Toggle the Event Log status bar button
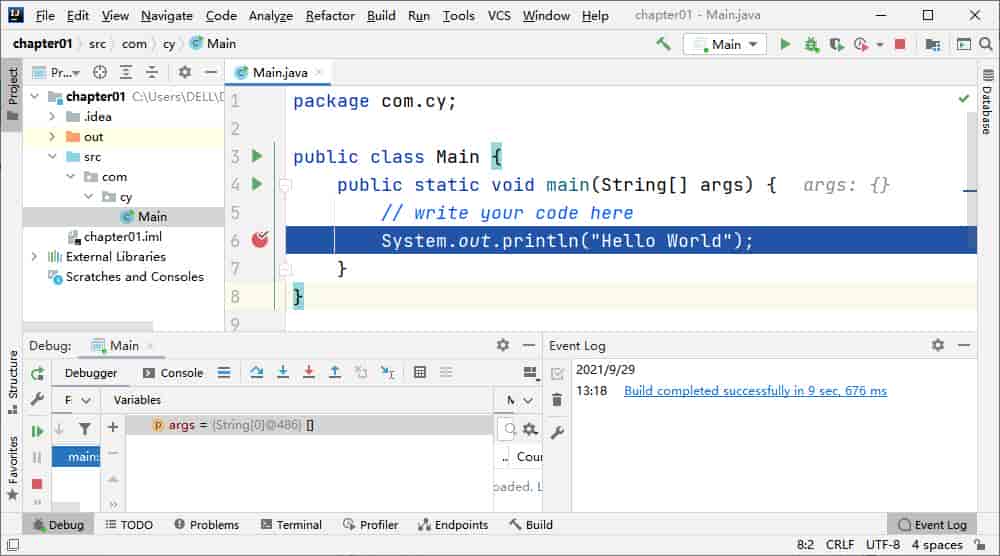This screenshot has height=556, width=1000. point(932,525)
